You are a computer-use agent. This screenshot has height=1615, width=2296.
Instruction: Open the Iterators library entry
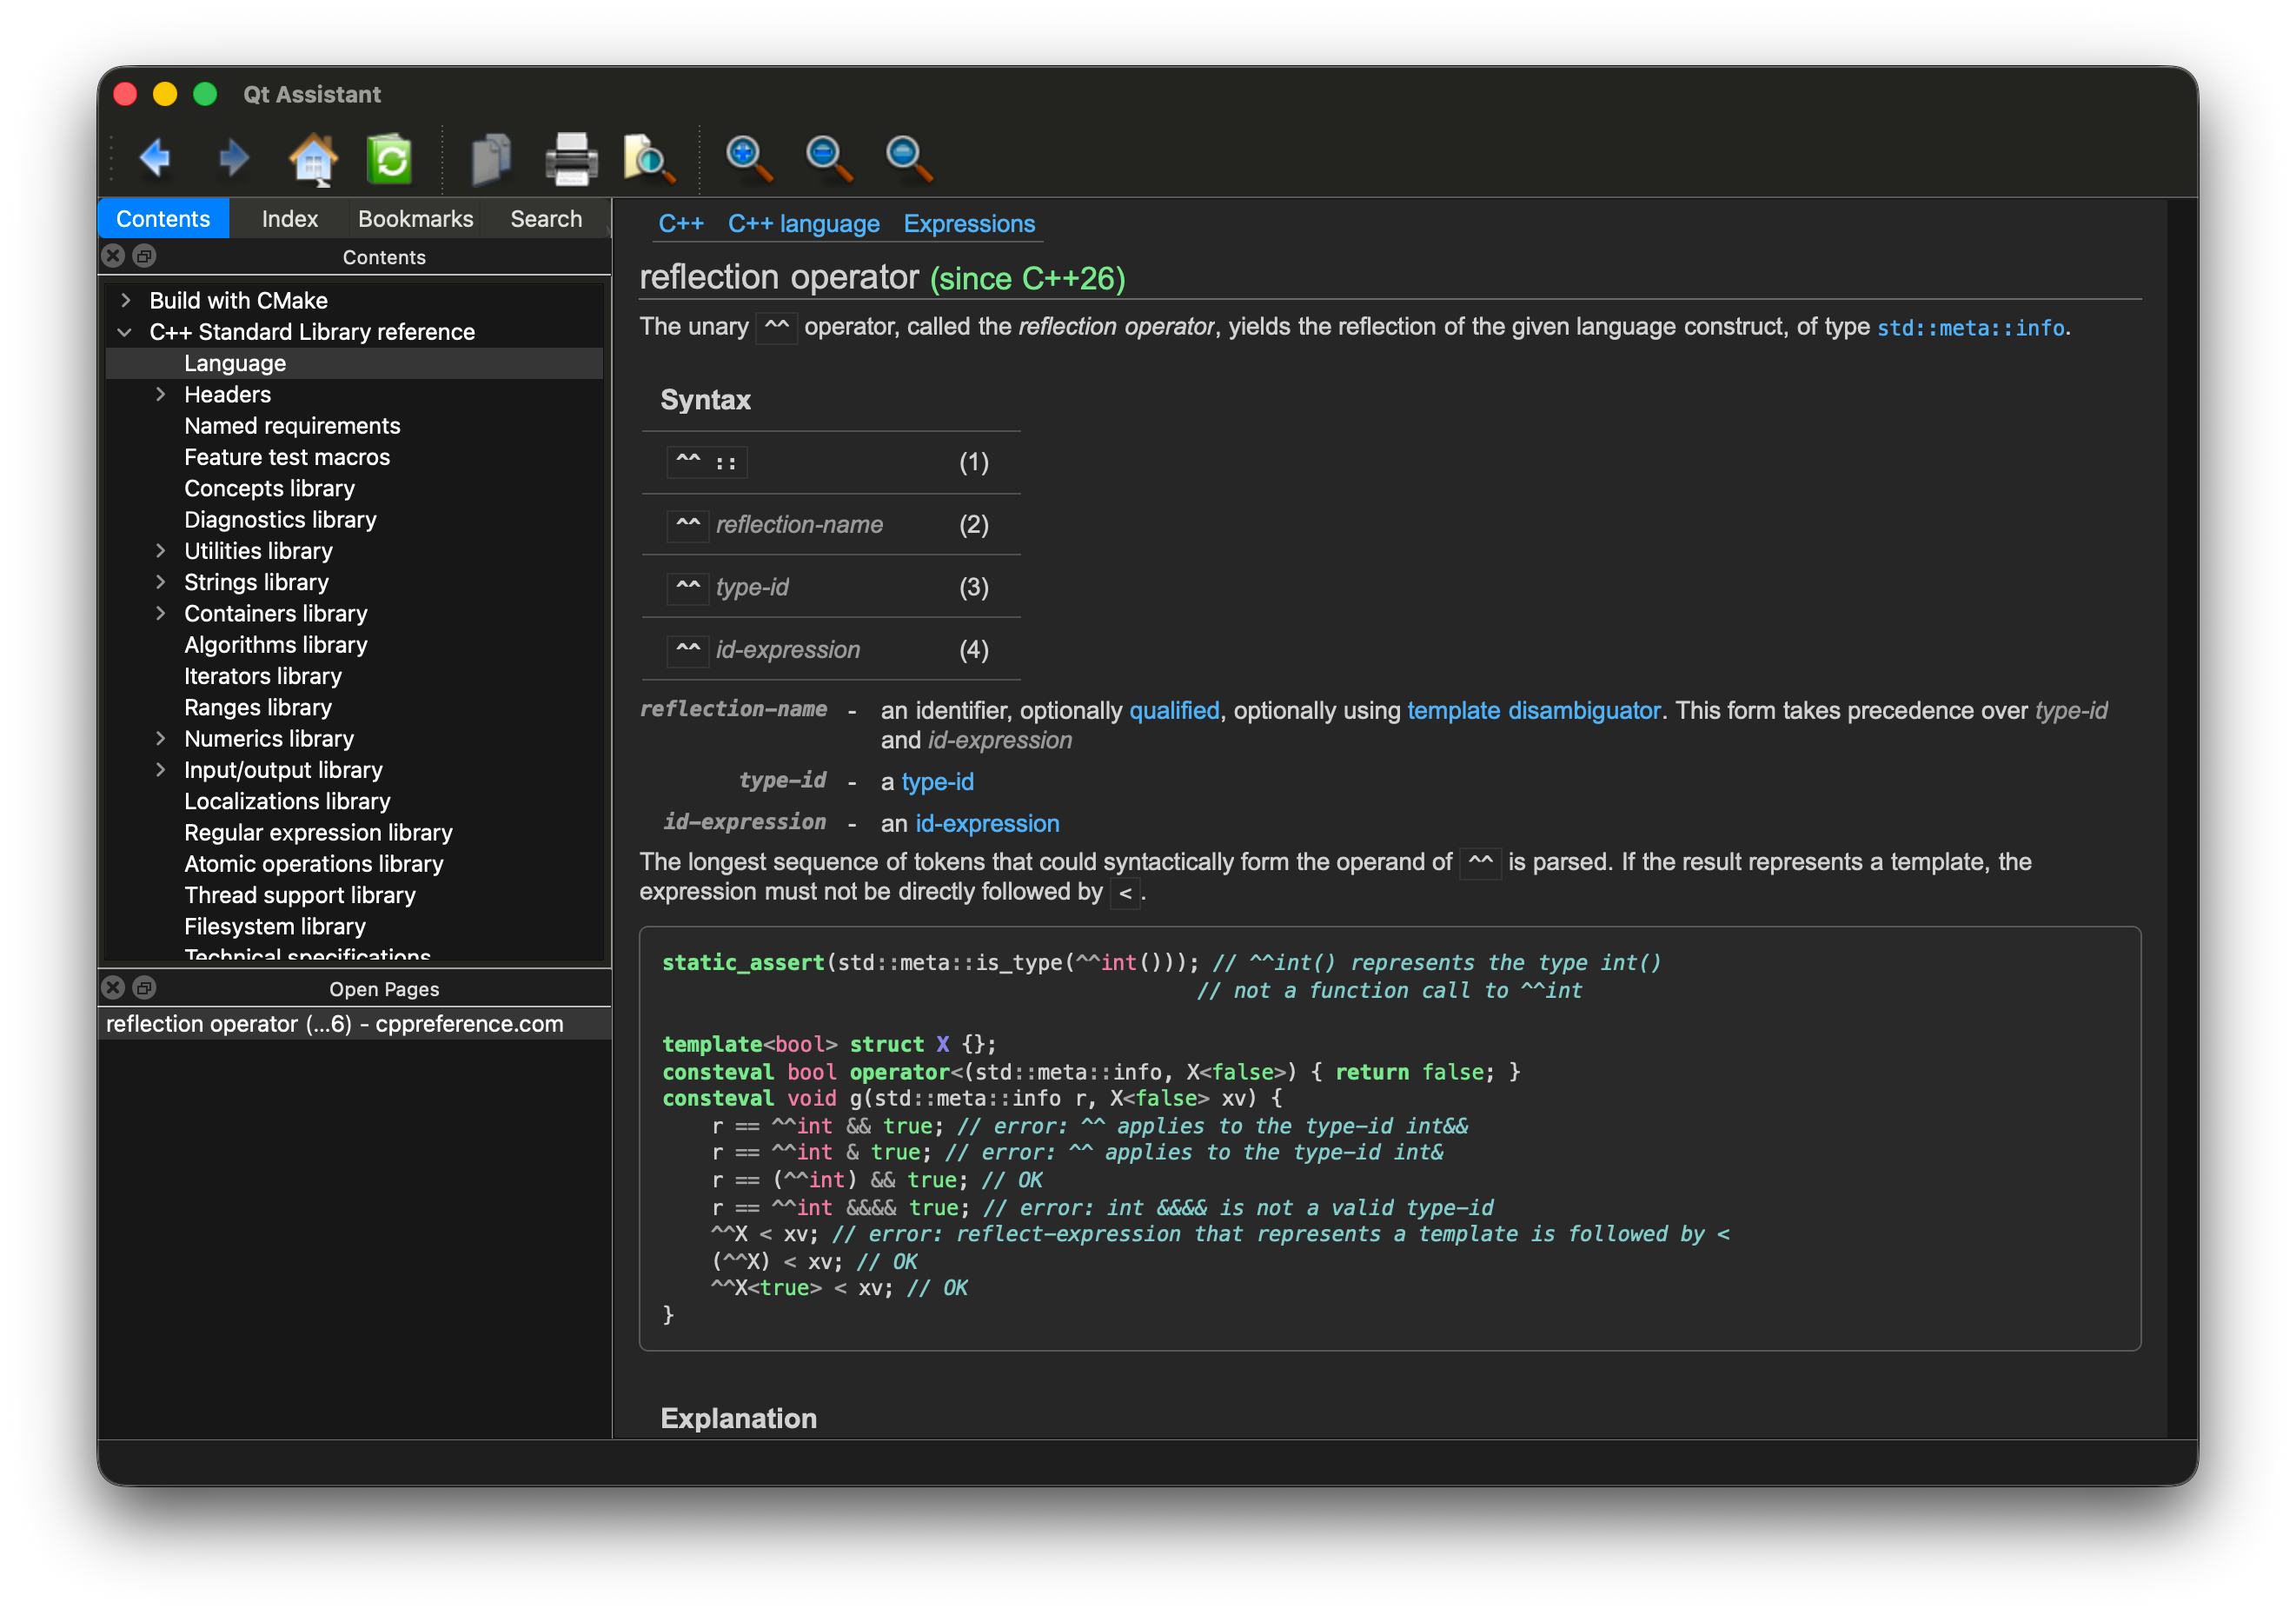[263, 676]
